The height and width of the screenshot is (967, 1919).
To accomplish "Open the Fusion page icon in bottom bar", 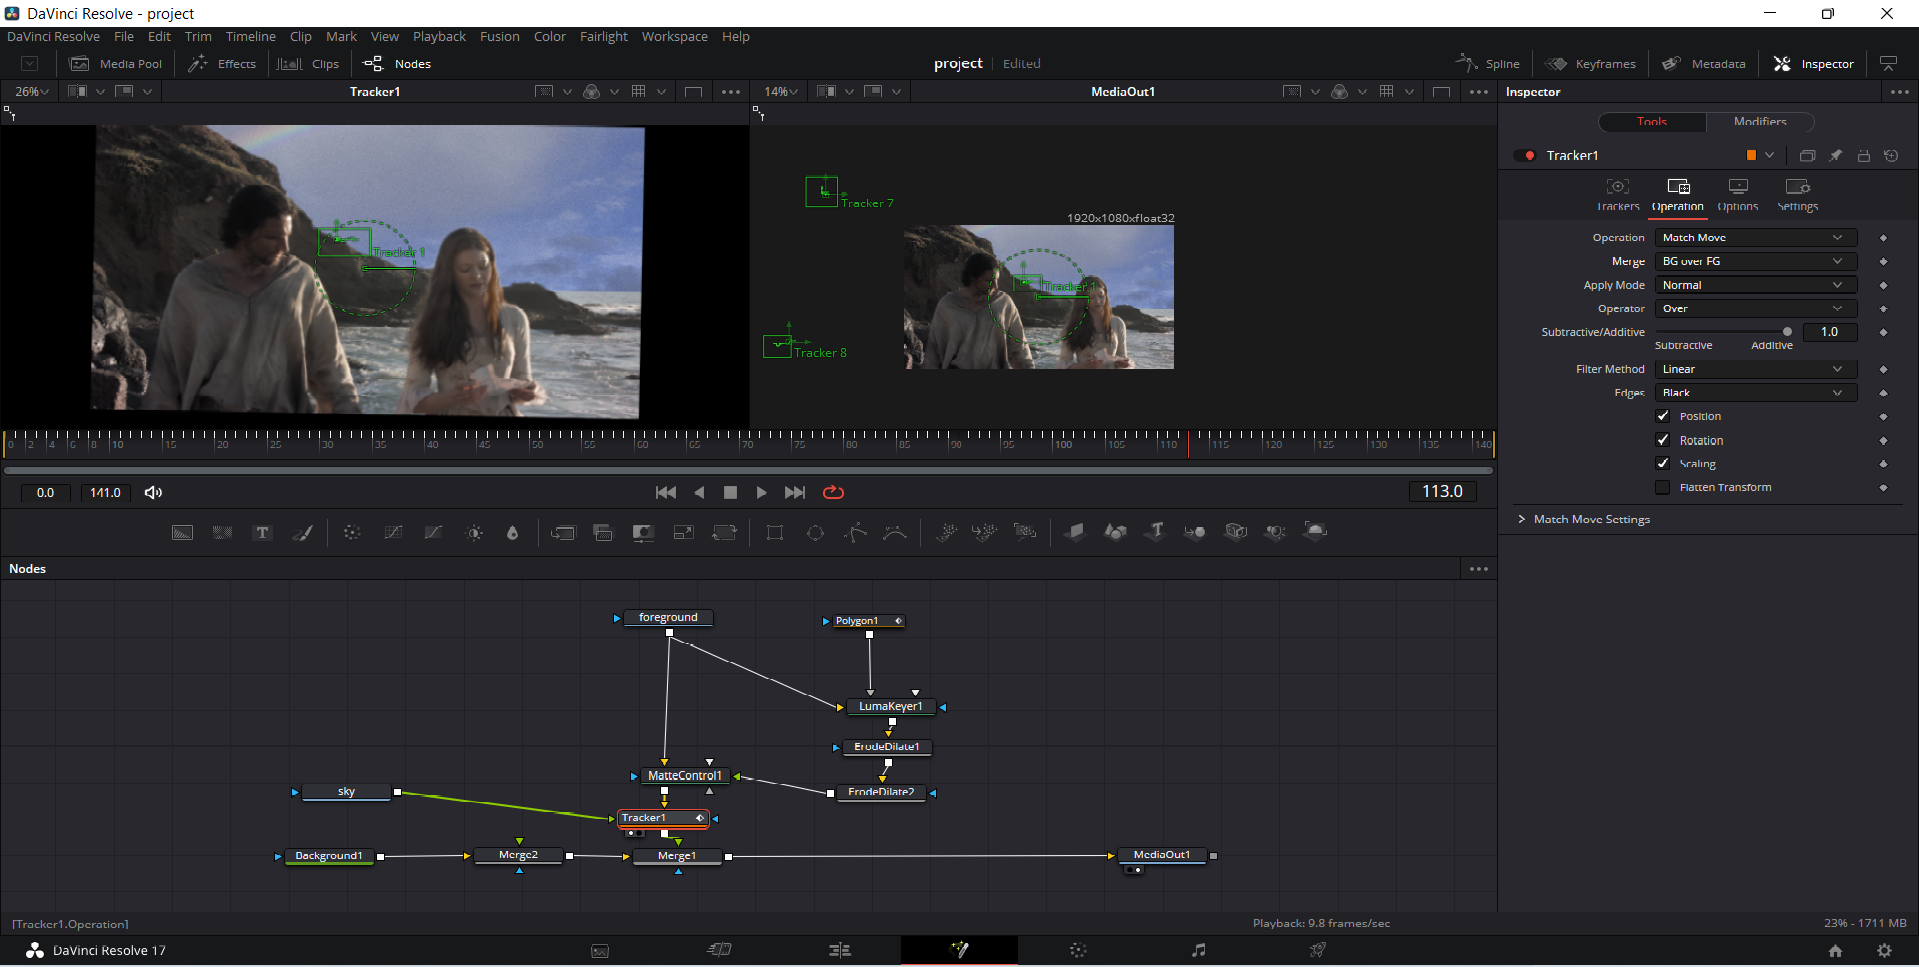I will point(959,950).
